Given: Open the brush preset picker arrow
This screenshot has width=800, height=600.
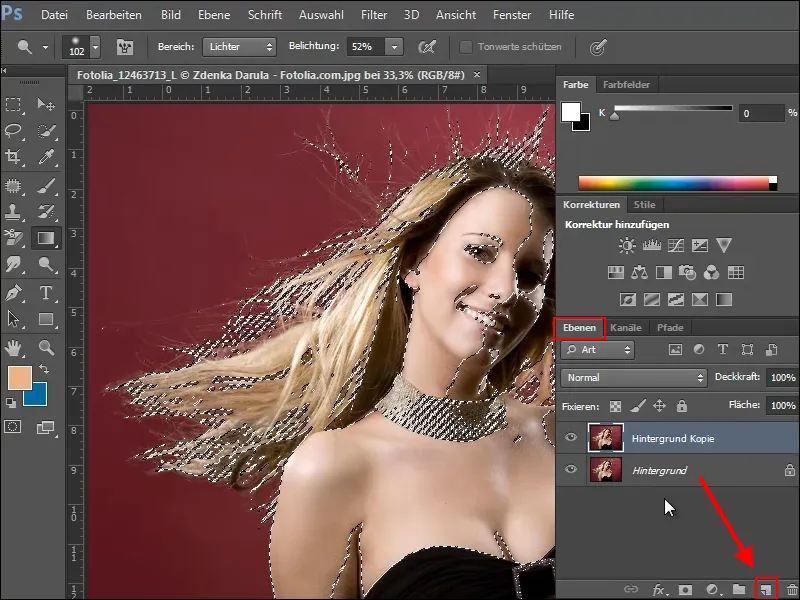Looking at the screenshot, I should [x=95, y=47].
